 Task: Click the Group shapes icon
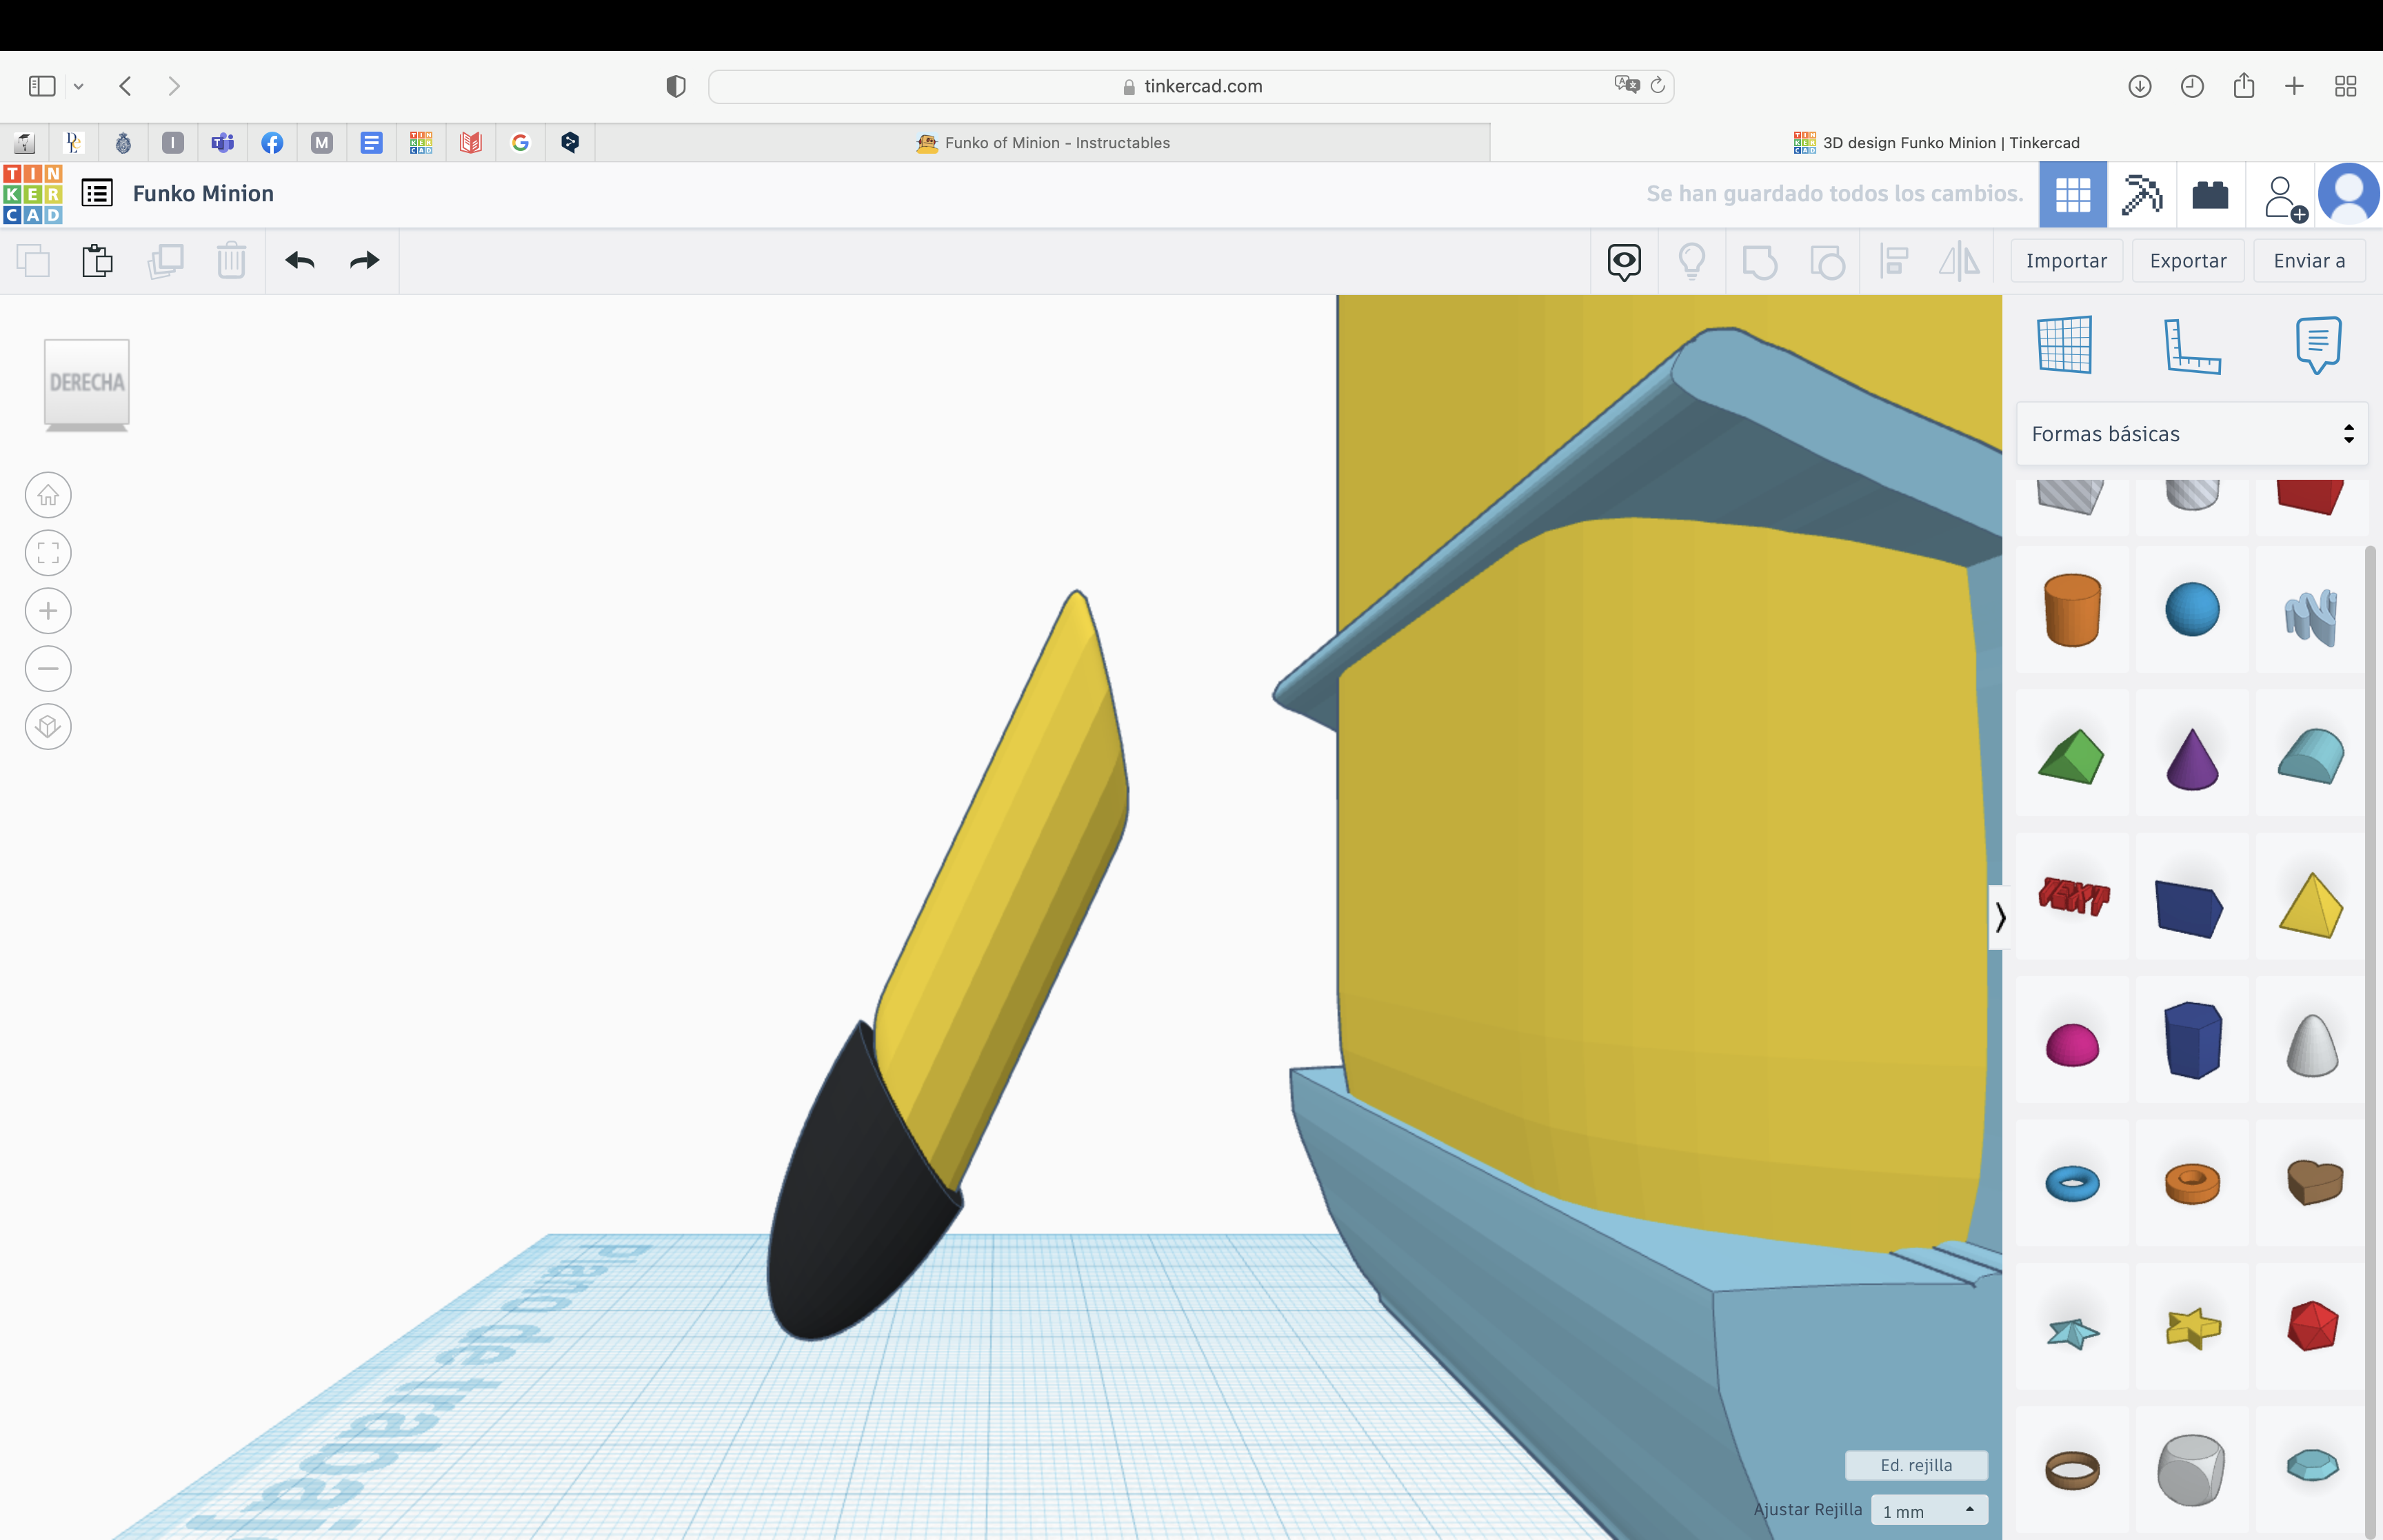pyautogui.click(x=1760, y=262)
